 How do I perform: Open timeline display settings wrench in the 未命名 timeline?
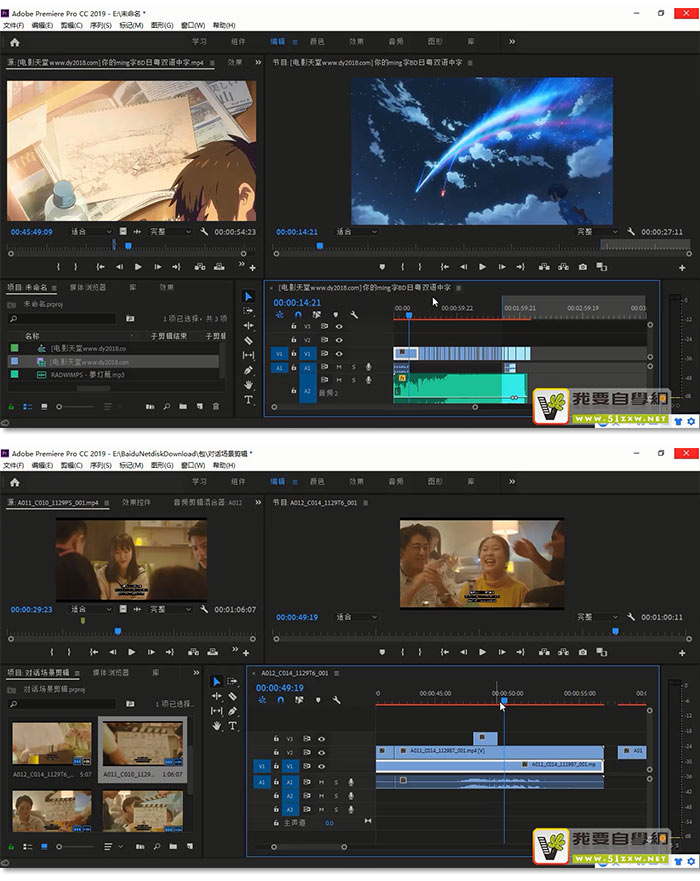[354, 315]
